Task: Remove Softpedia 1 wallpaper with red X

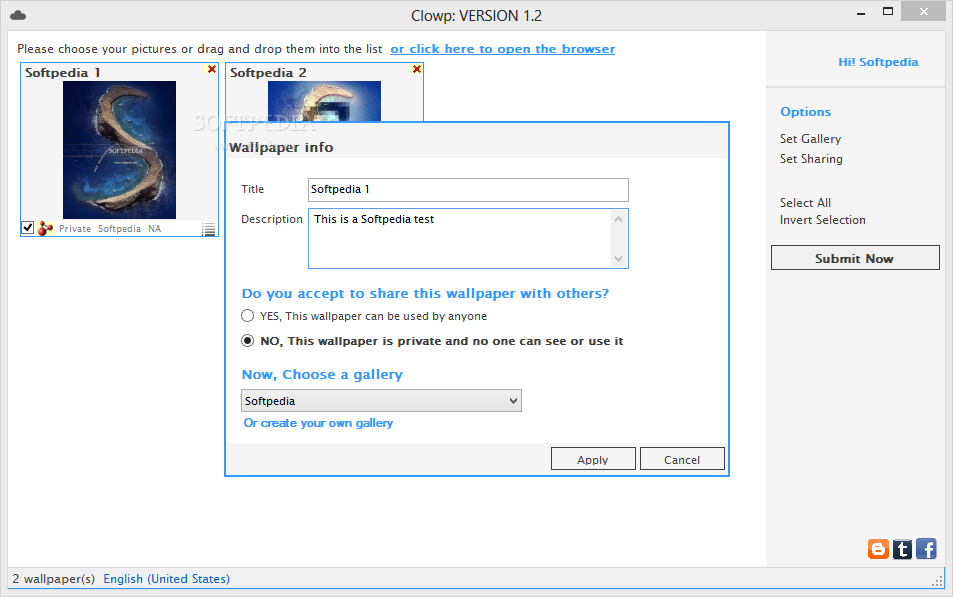Action: [x=212, y=69]
